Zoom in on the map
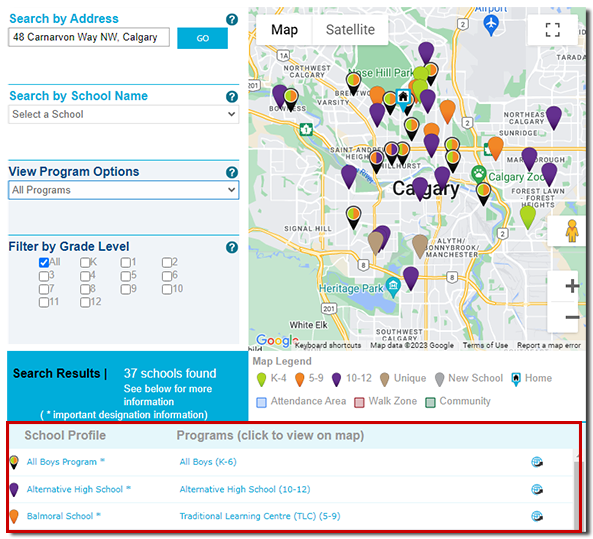Screen dimensions: 593x539 [571, 286]
